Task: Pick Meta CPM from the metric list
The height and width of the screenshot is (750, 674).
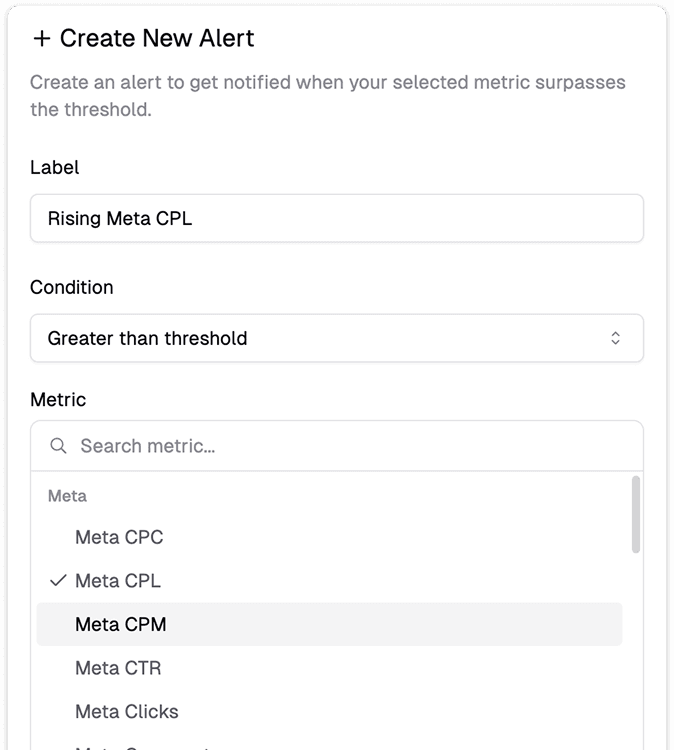Action: [121, 625]
